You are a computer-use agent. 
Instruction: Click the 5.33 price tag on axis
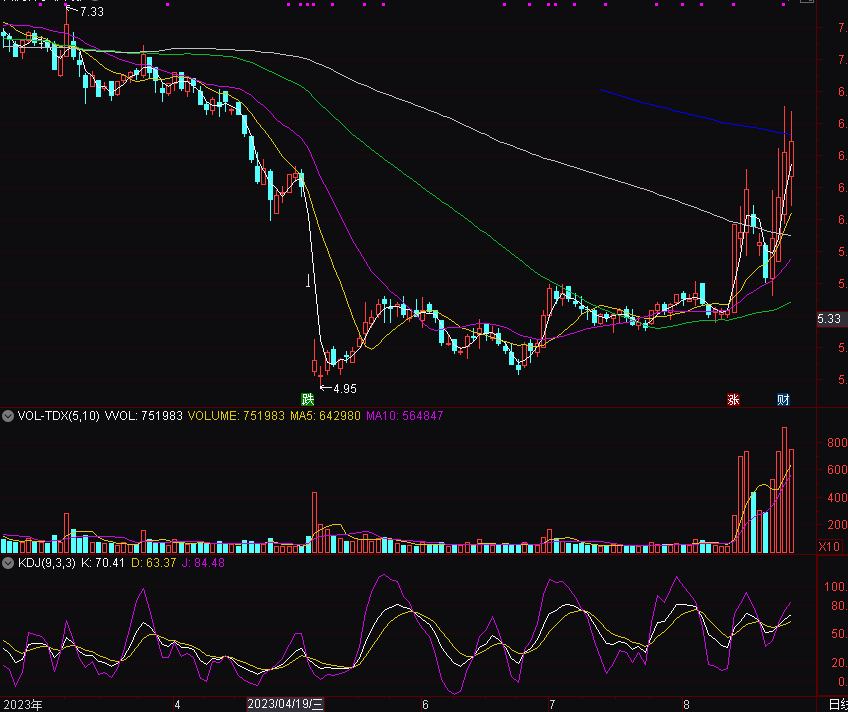pos(829,319)
